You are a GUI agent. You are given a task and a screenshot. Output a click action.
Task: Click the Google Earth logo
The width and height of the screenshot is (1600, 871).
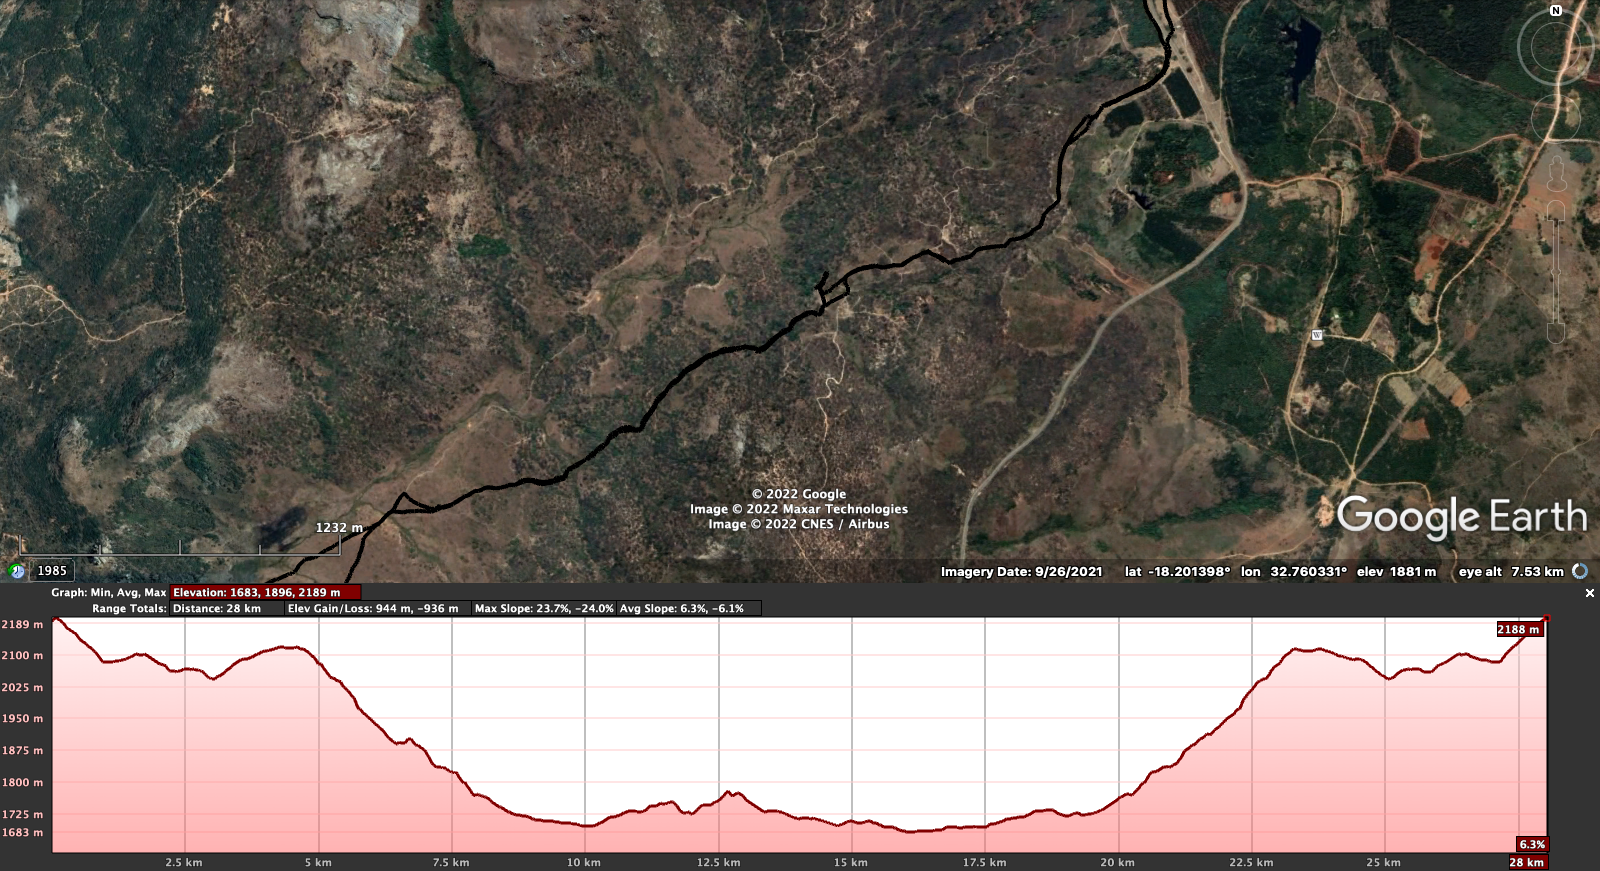tap(1461, 517)
